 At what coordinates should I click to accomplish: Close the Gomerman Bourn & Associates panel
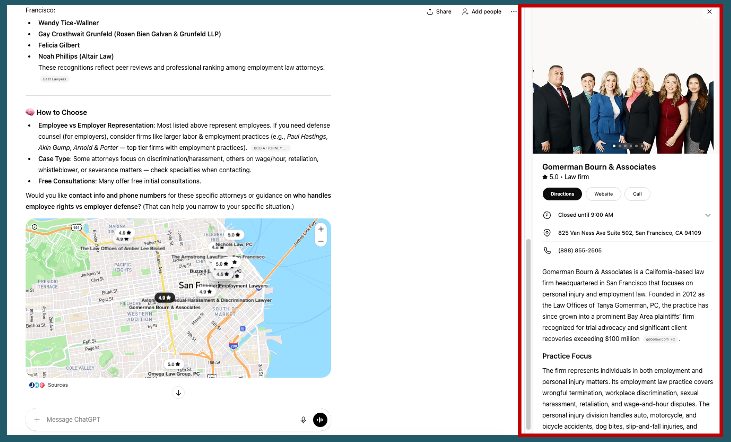[709, 12]
